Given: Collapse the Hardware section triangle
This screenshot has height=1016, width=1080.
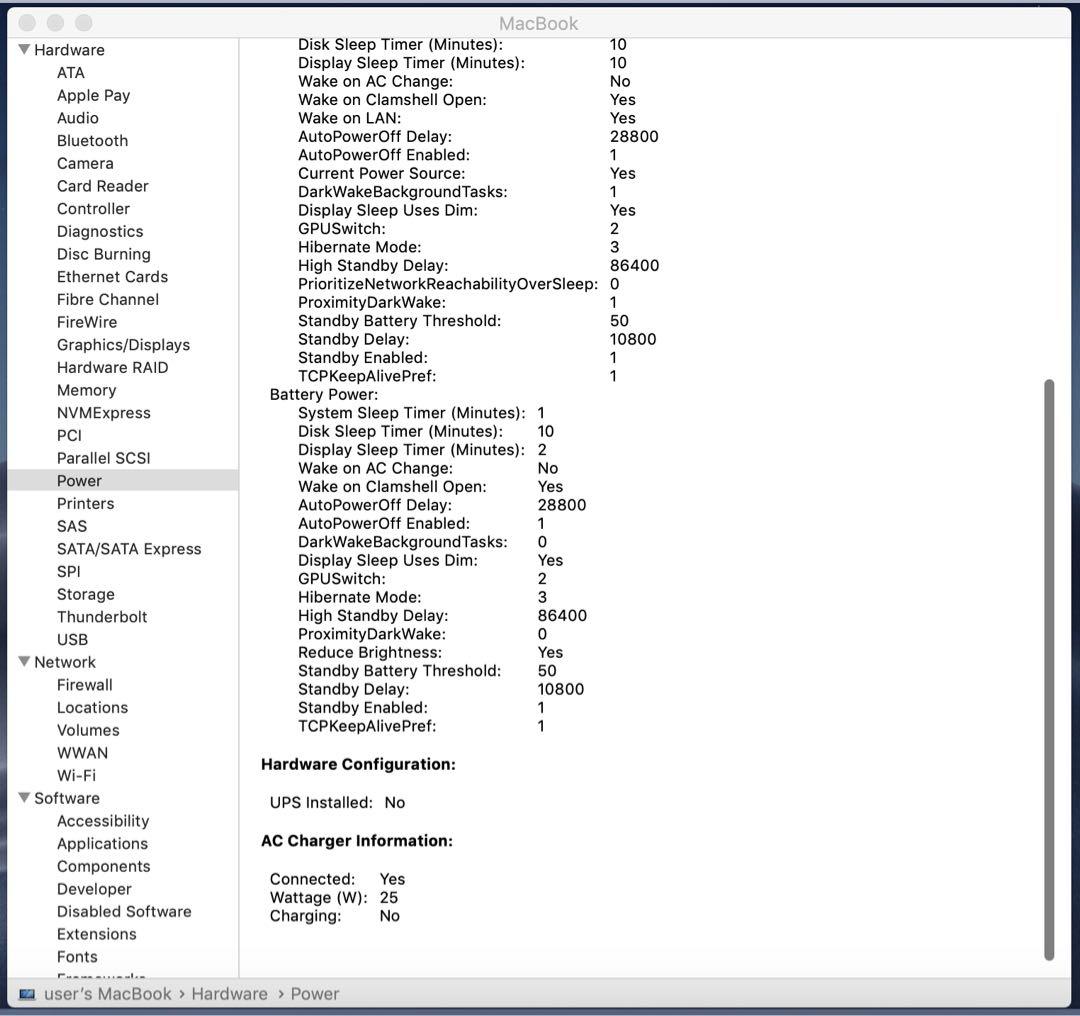Looking at the screenshot, I should (x=24, y=50).
